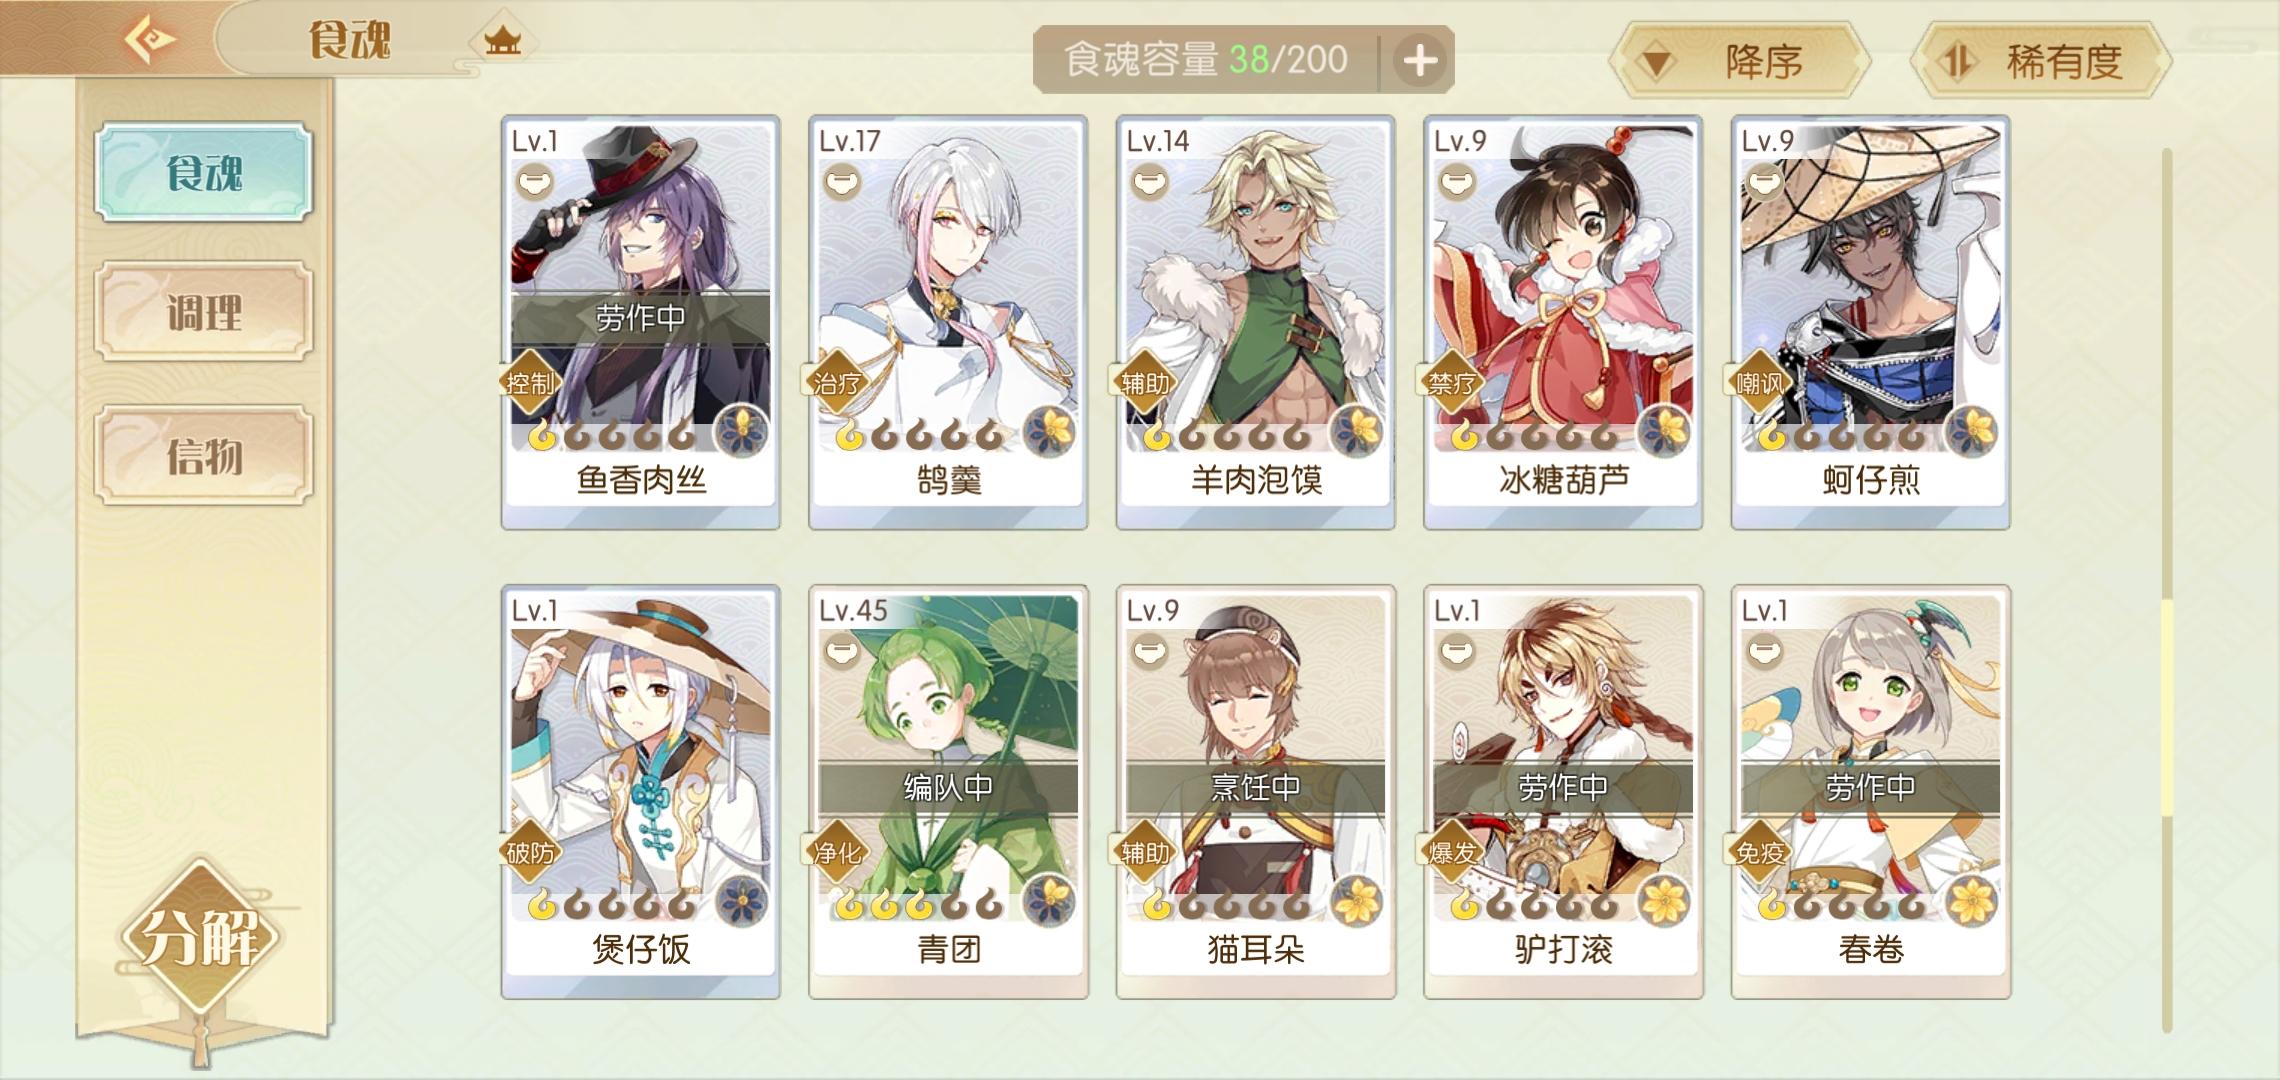Select the 驴打滚 character card
Image resolution: width=2280 pixels, height=1080 pixels.
point(1563,791)
